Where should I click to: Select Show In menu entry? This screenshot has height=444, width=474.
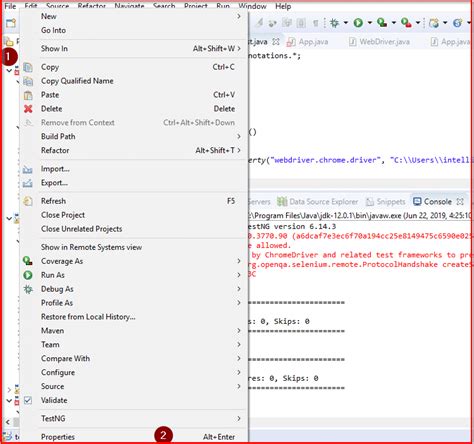(134, 48)
